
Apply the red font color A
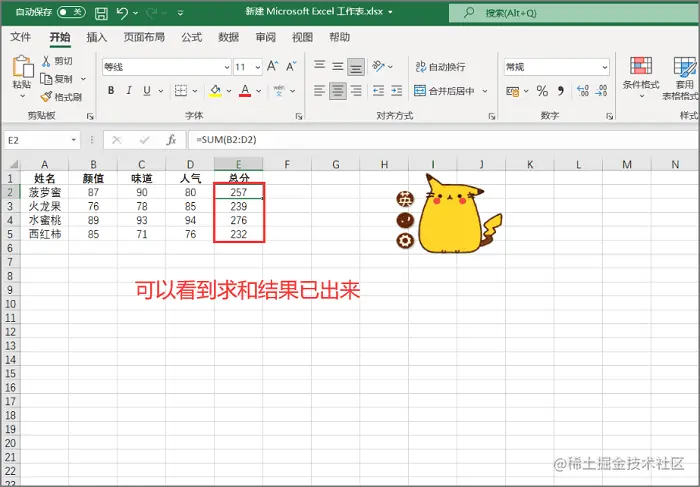245,91
